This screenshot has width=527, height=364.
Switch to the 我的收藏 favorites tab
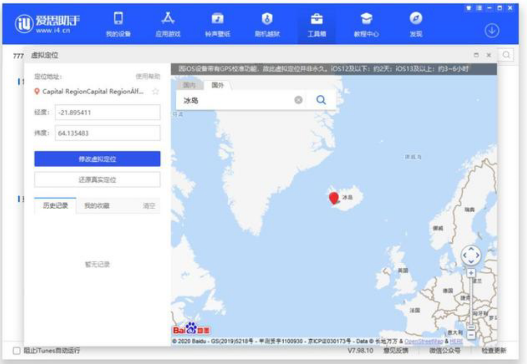[x=97, y=206]
